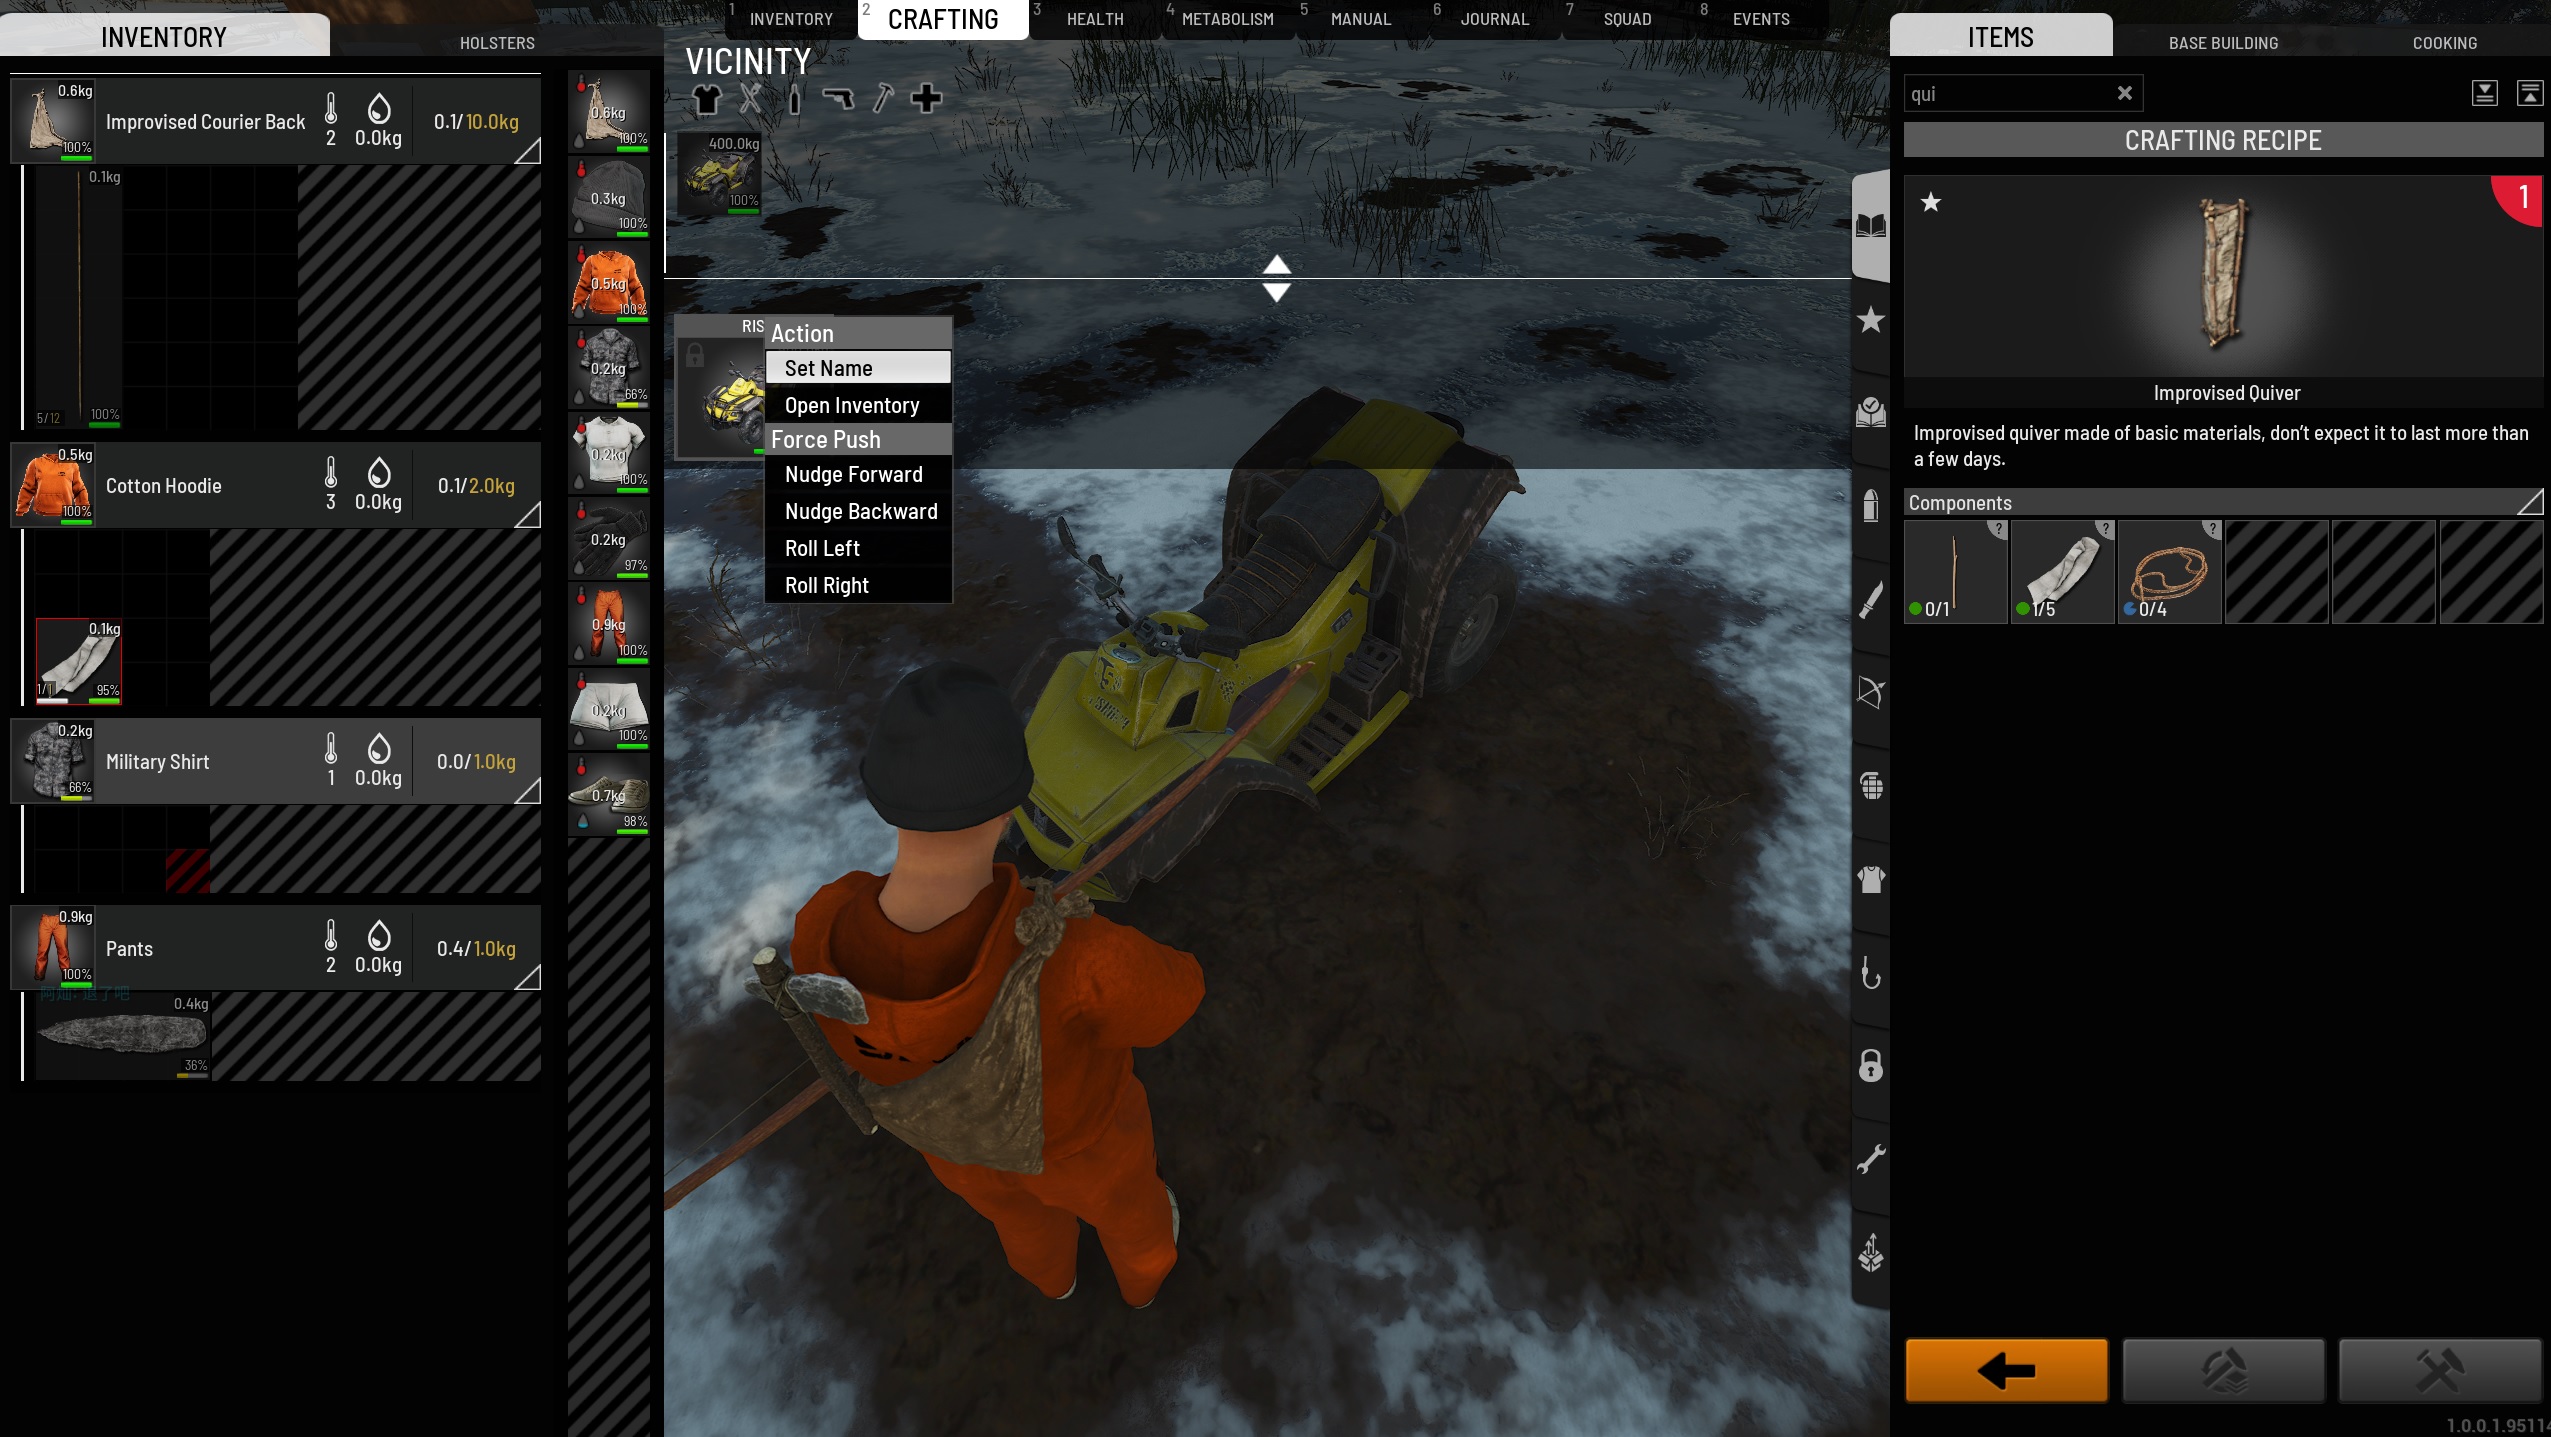Select the sneakers equipment slot
2551x1437 pixels.
click(x=609, y=794)
